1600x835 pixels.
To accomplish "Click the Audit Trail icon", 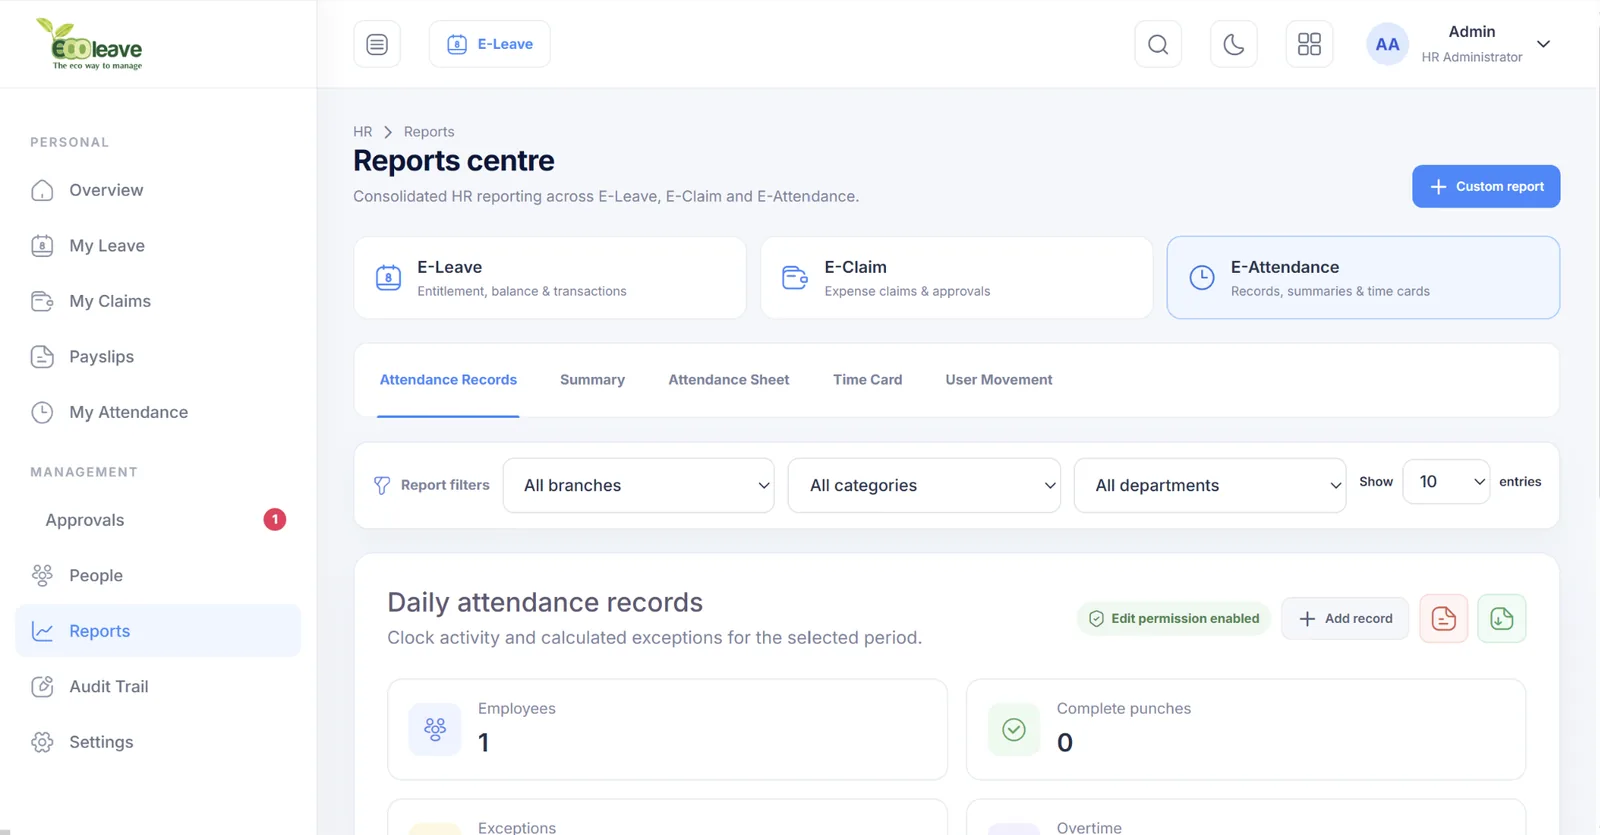I will [x=42, y=686].
